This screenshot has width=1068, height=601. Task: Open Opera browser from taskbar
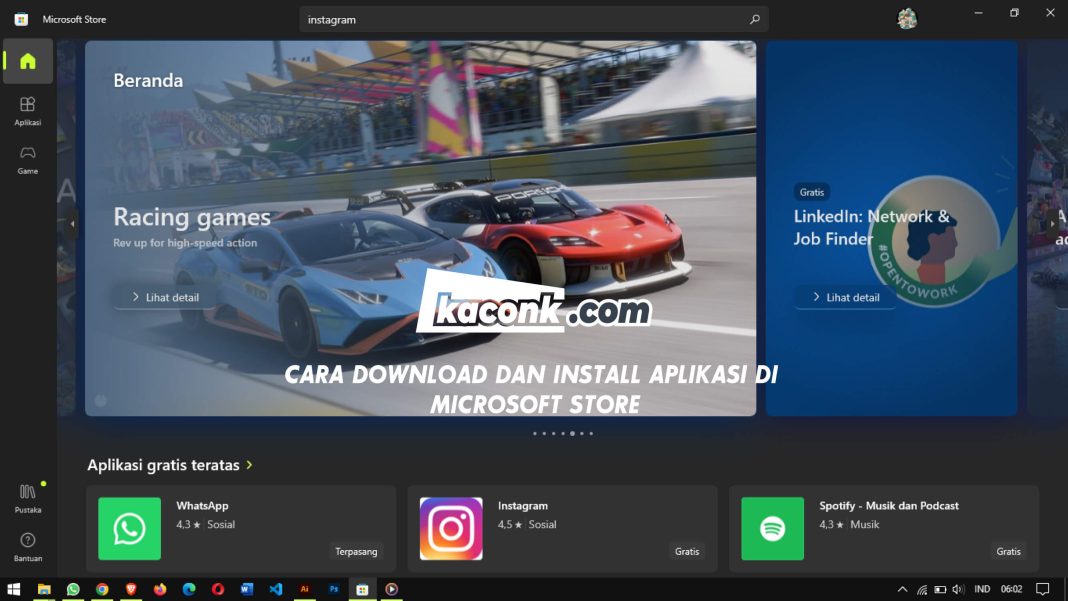pos(218,589)
